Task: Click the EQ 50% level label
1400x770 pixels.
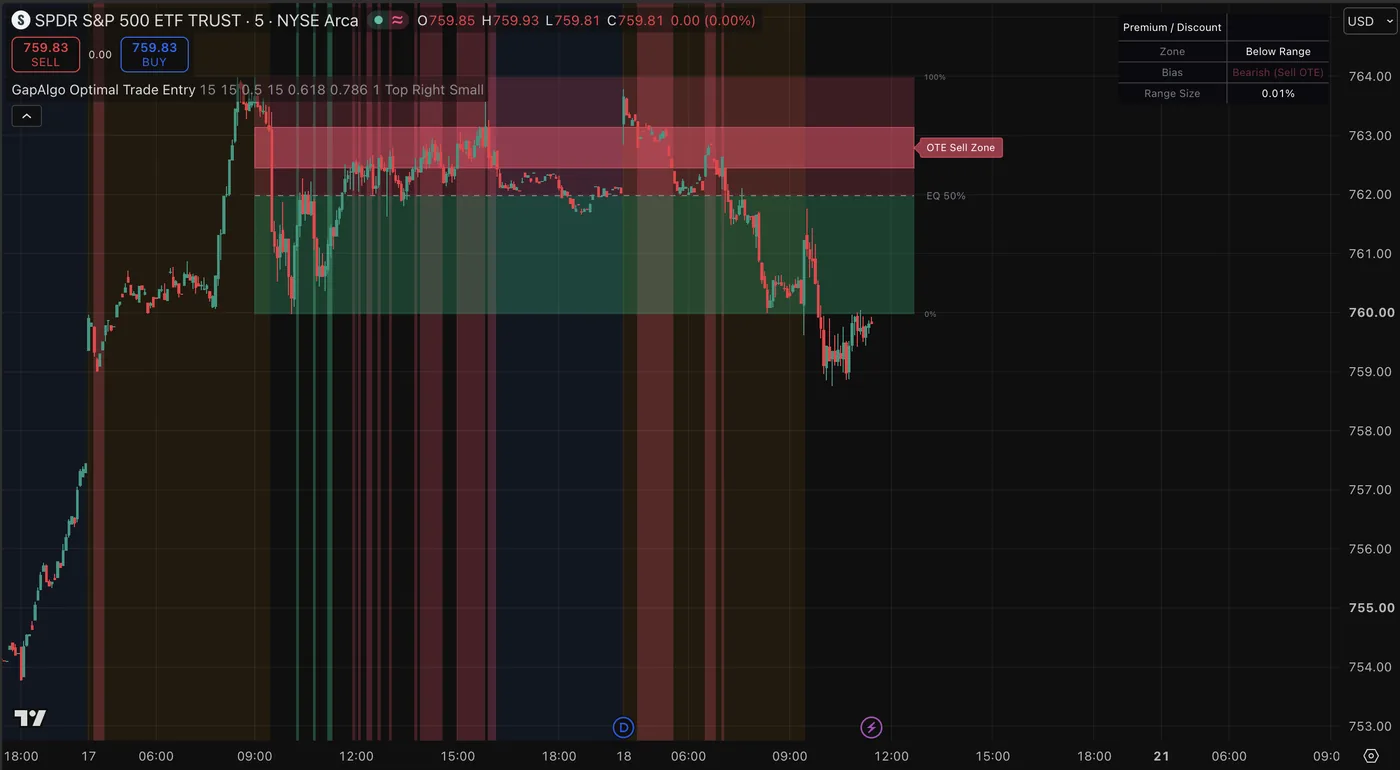Action: pyautogui.click(x=946, y=196)
